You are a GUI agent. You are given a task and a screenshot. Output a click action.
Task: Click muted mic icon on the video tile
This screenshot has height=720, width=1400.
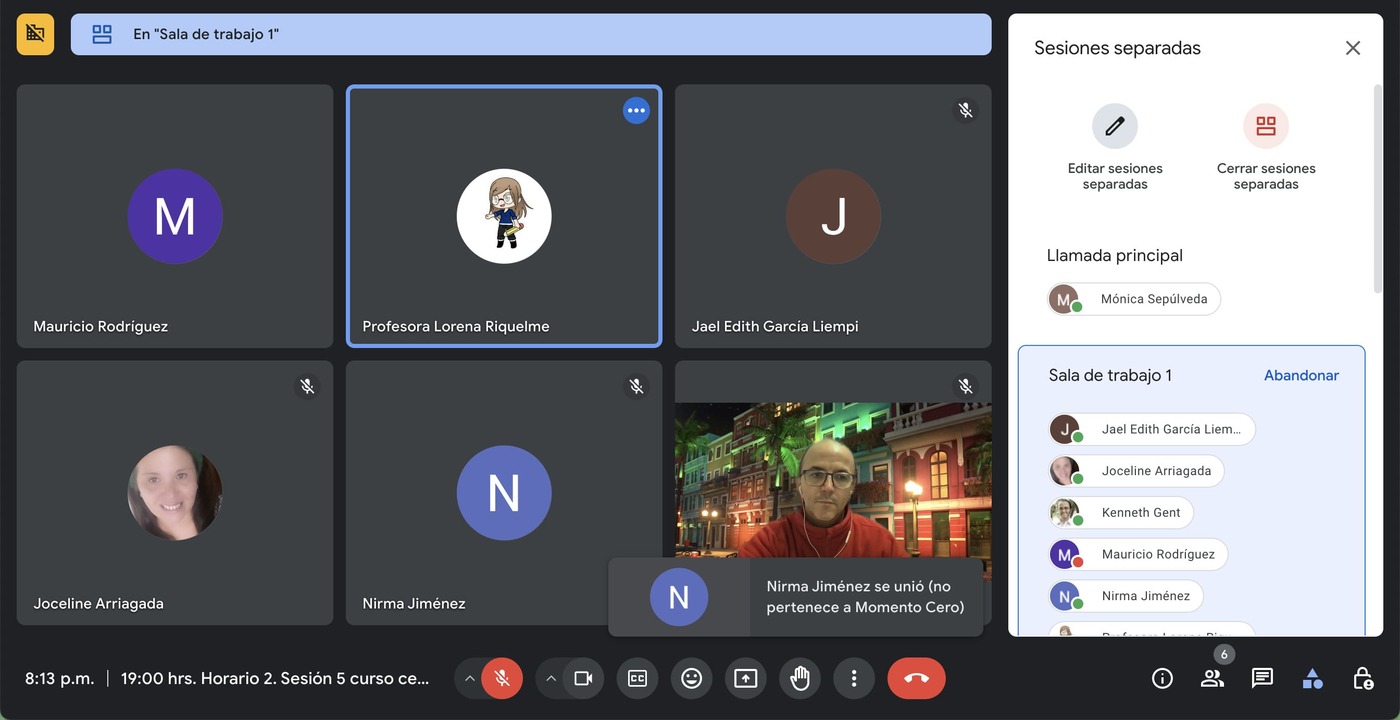965,386
